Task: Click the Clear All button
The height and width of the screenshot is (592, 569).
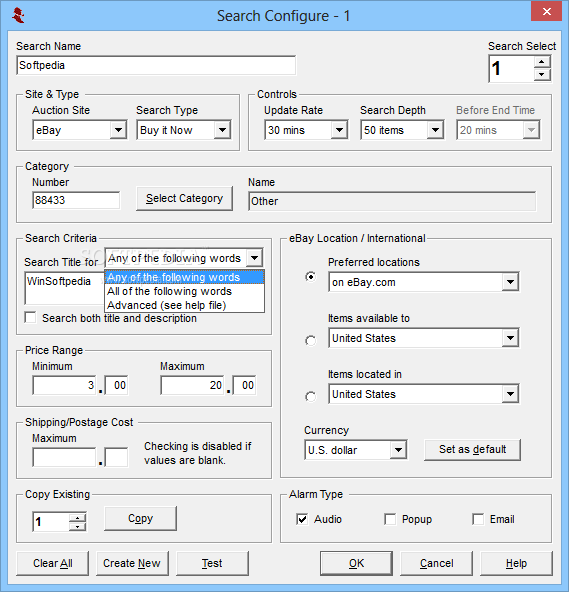Action: pyautogui.click(x=52, y=563)
